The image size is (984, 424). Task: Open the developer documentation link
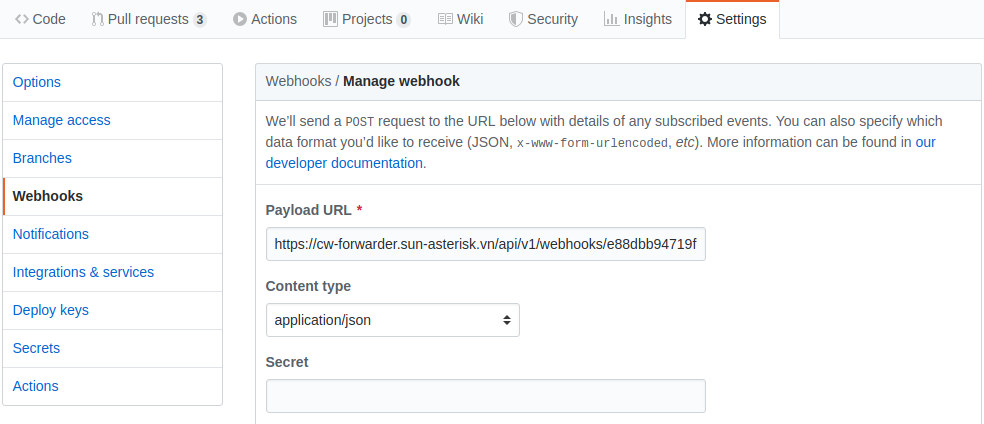(344, 163)
